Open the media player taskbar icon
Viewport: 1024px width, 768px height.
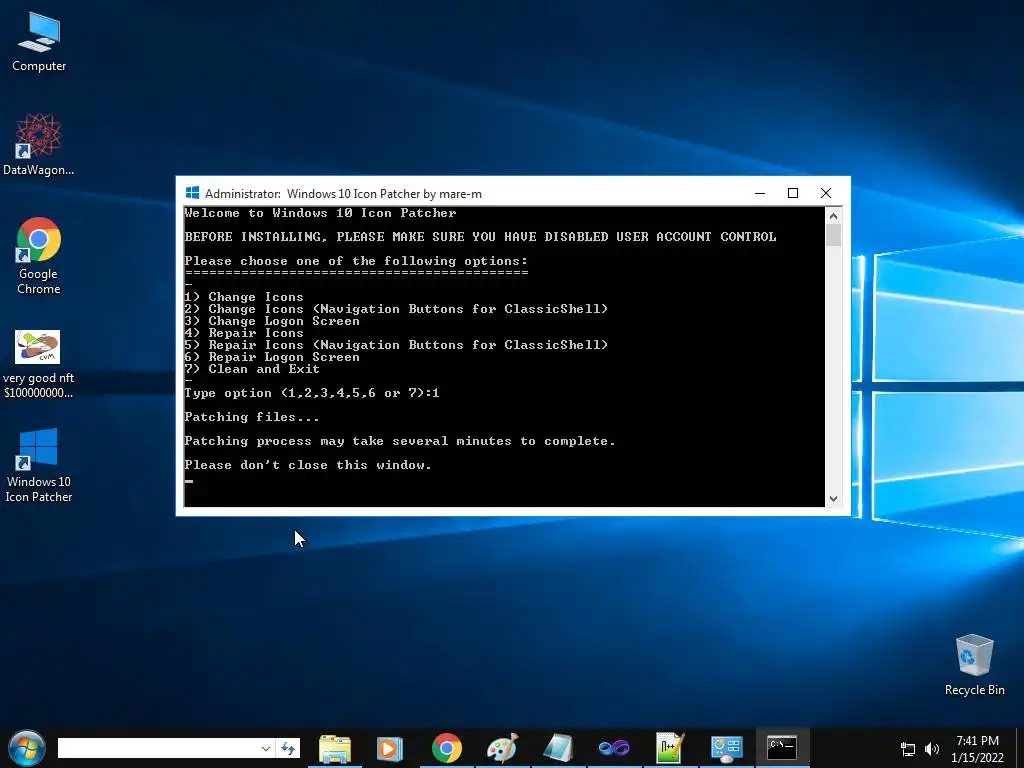tap(390, 748)
